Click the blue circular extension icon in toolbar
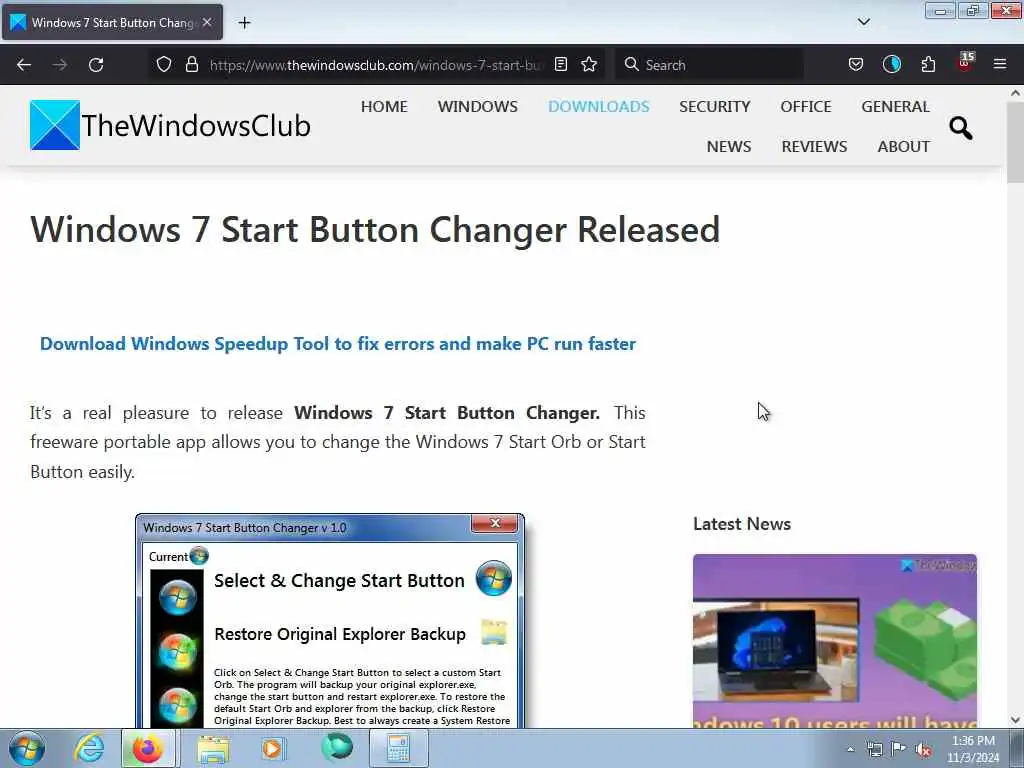This screenshot has width=1024, height=768. click(x=891, y=65)
